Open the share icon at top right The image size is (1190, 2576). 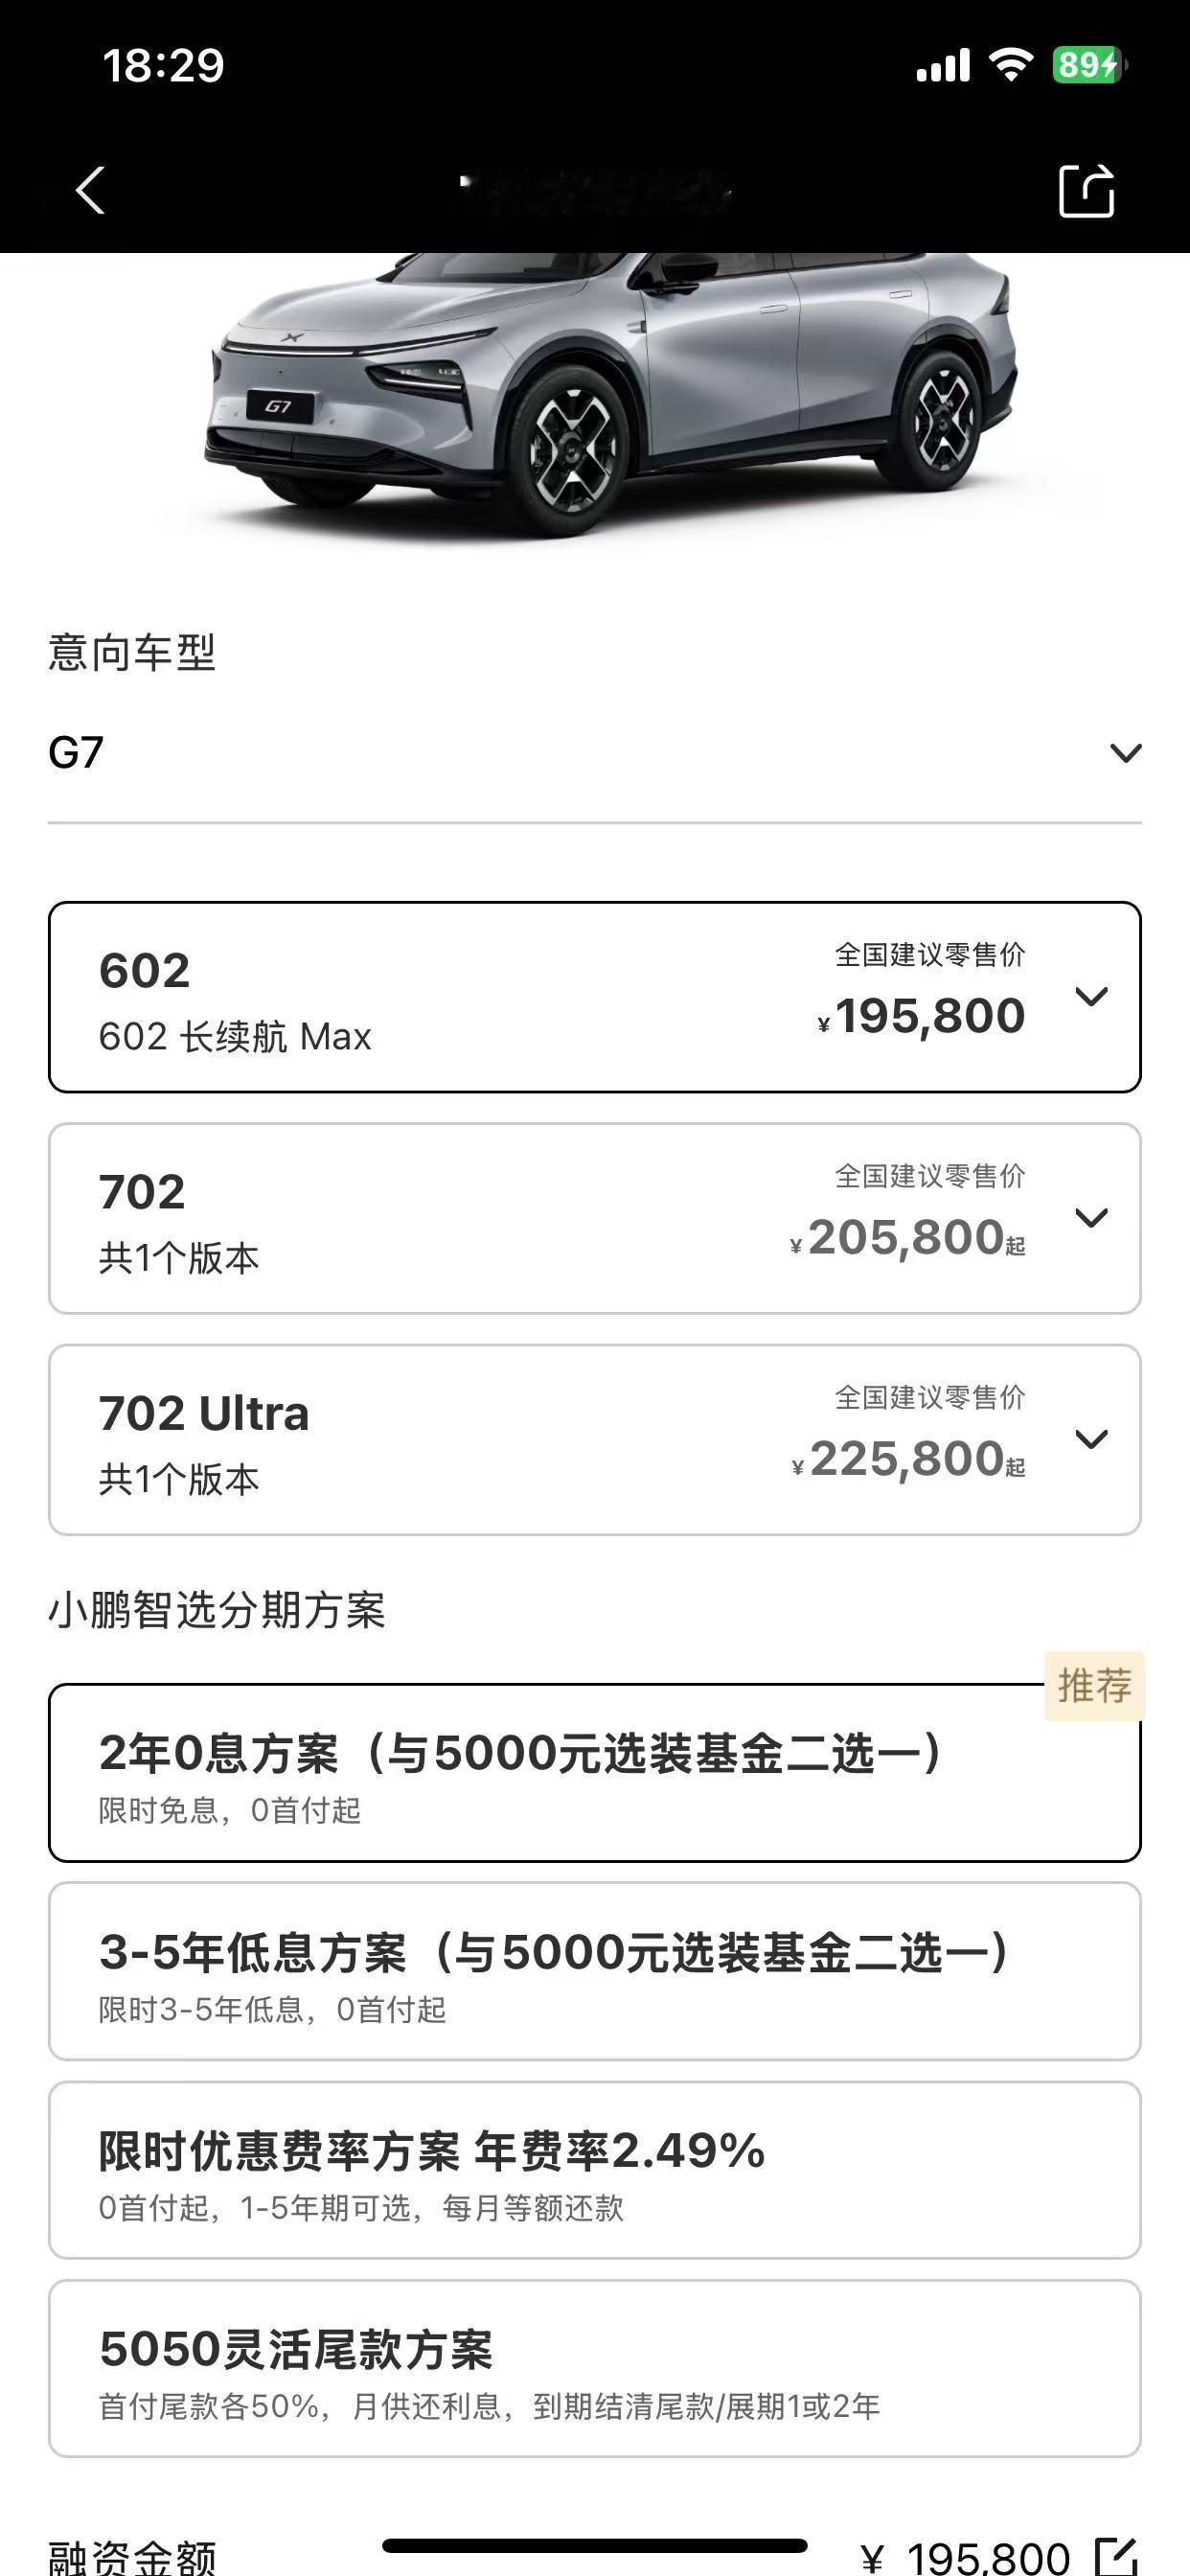pos(1086,189)
